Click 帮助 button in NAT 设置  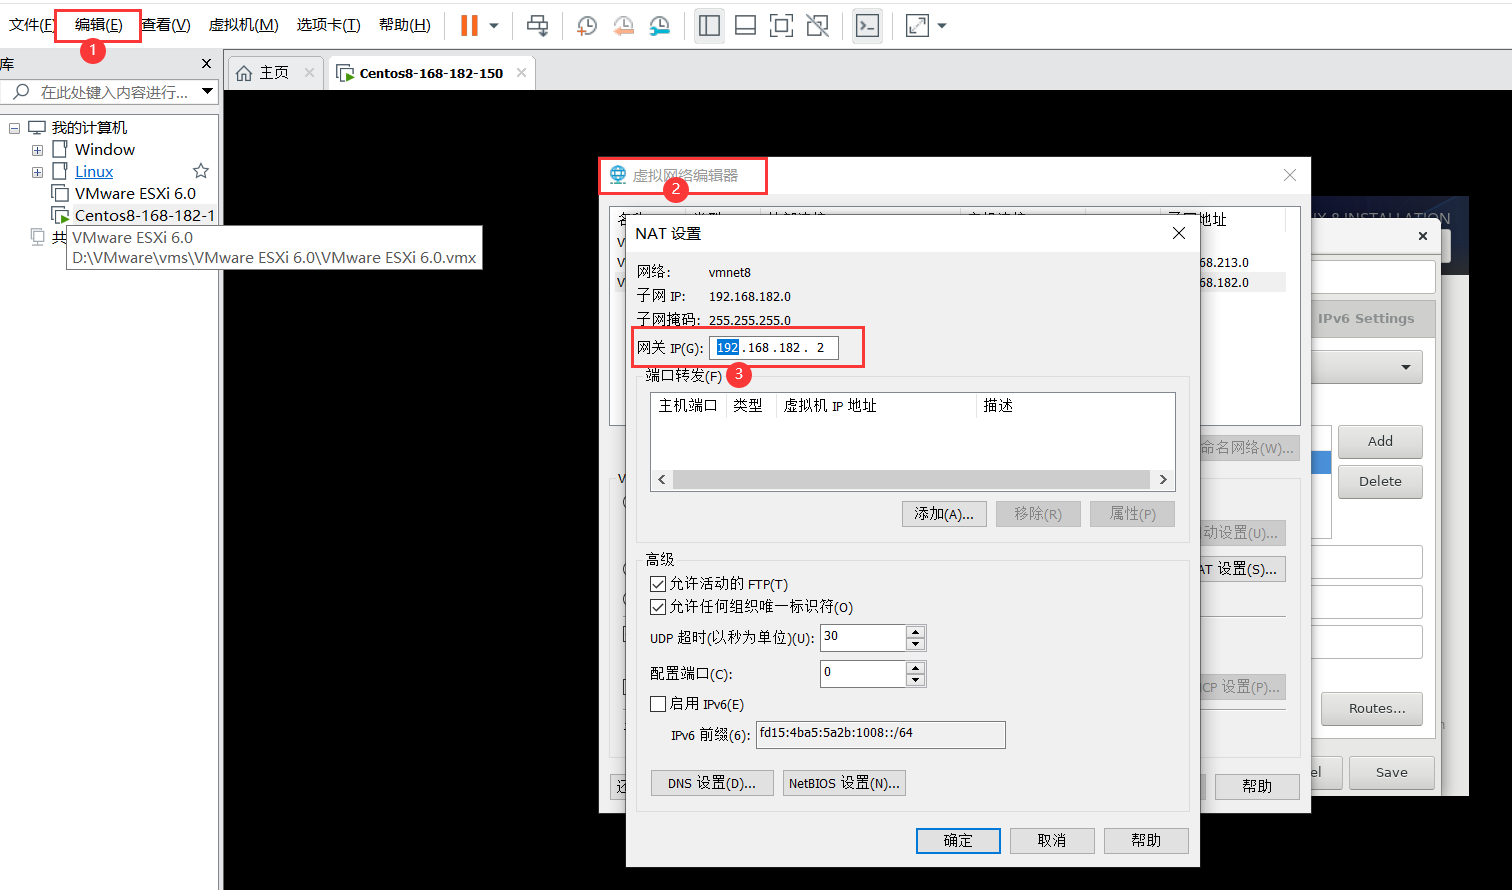coord(1146,841)
